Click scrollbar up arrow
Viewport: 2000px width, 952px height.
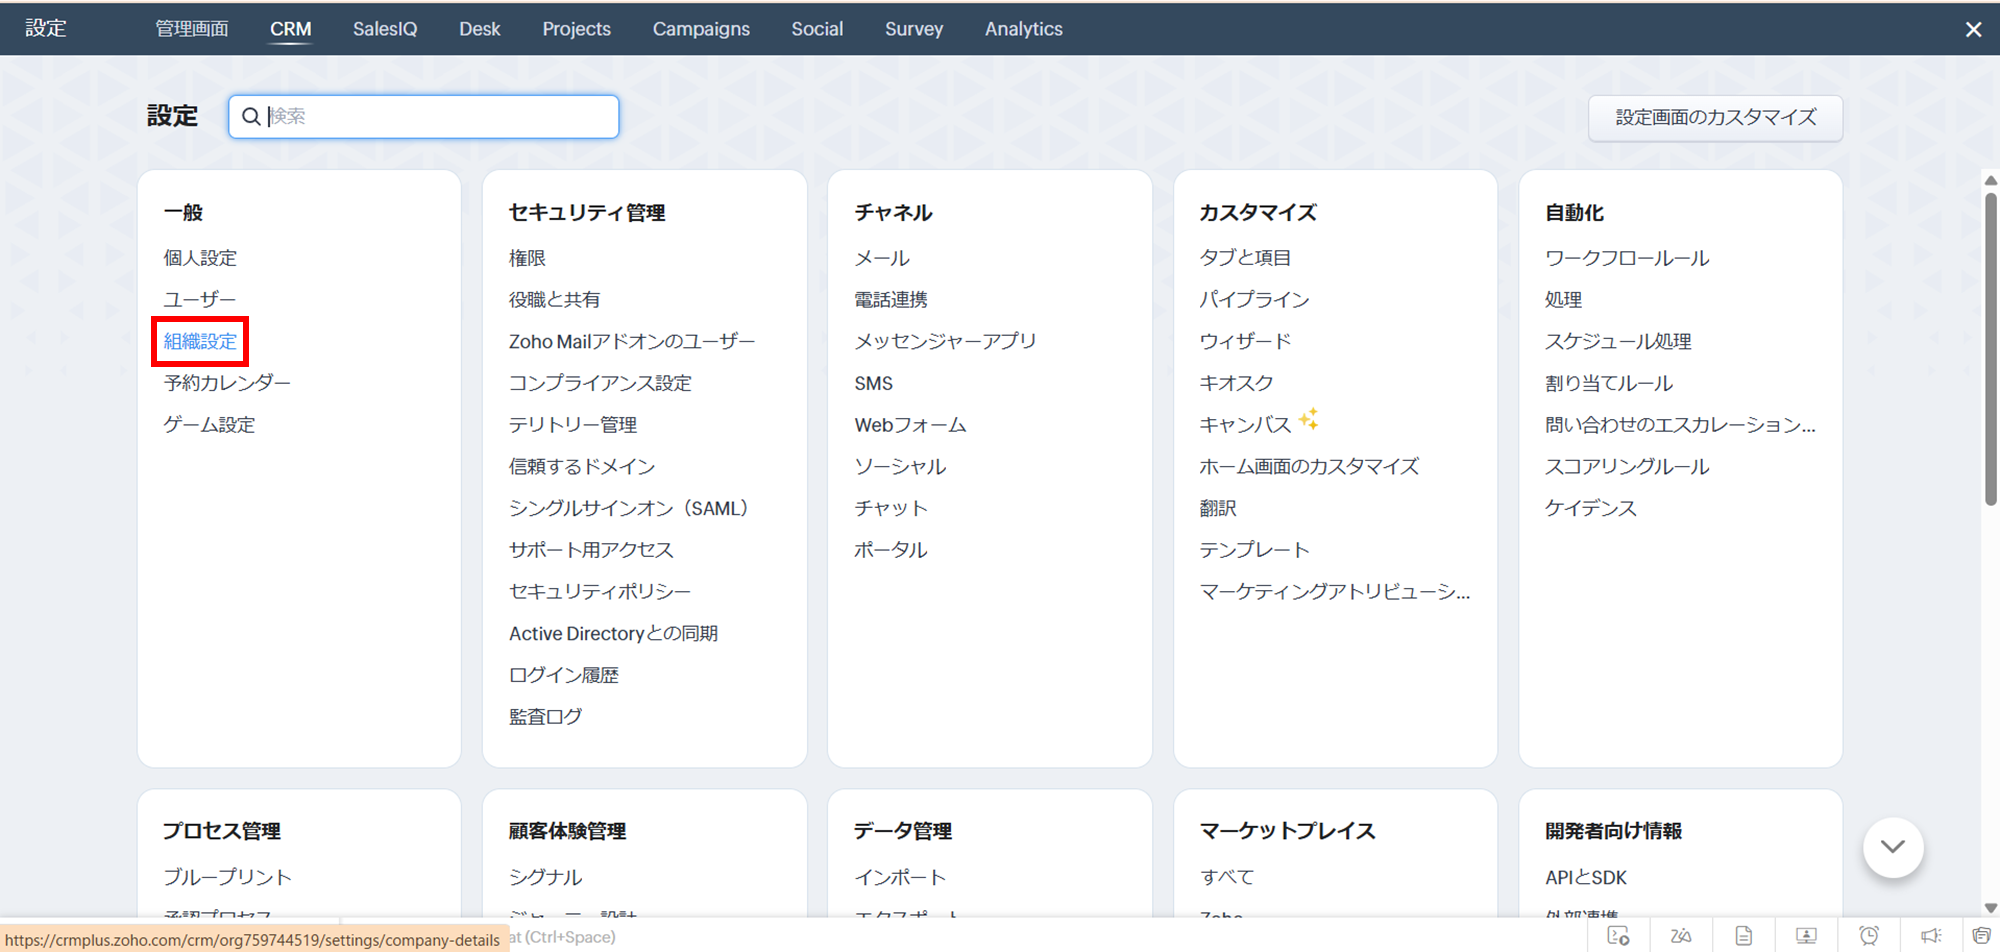coord(1990,181)
